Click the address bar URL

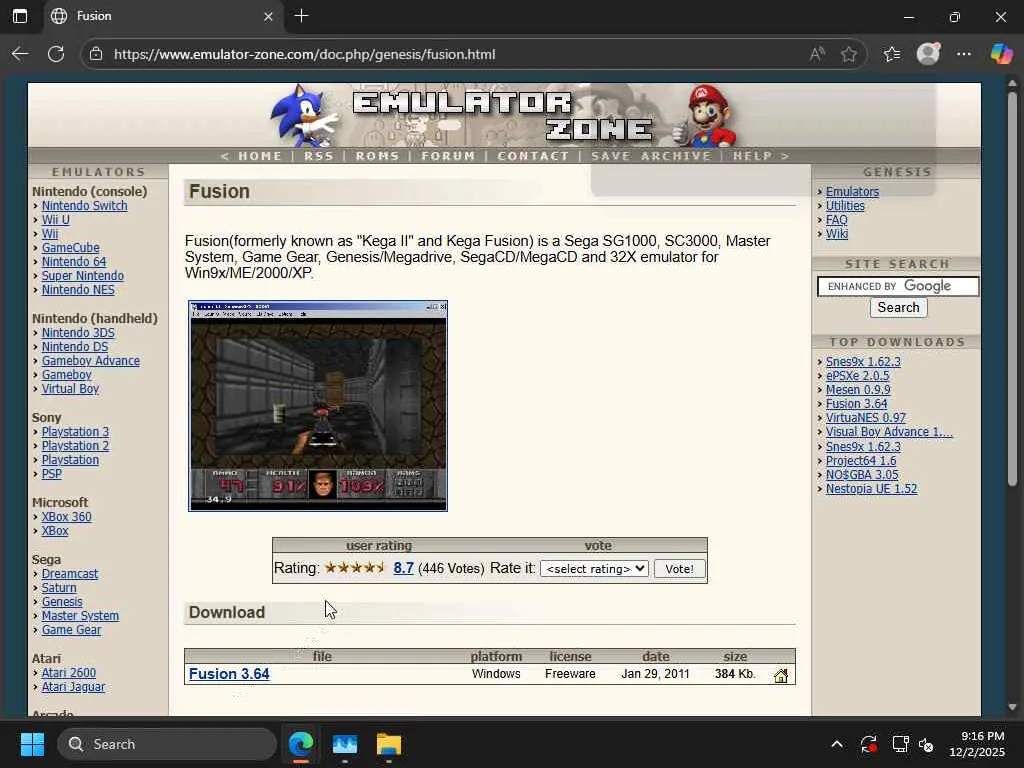click(304, 54)
